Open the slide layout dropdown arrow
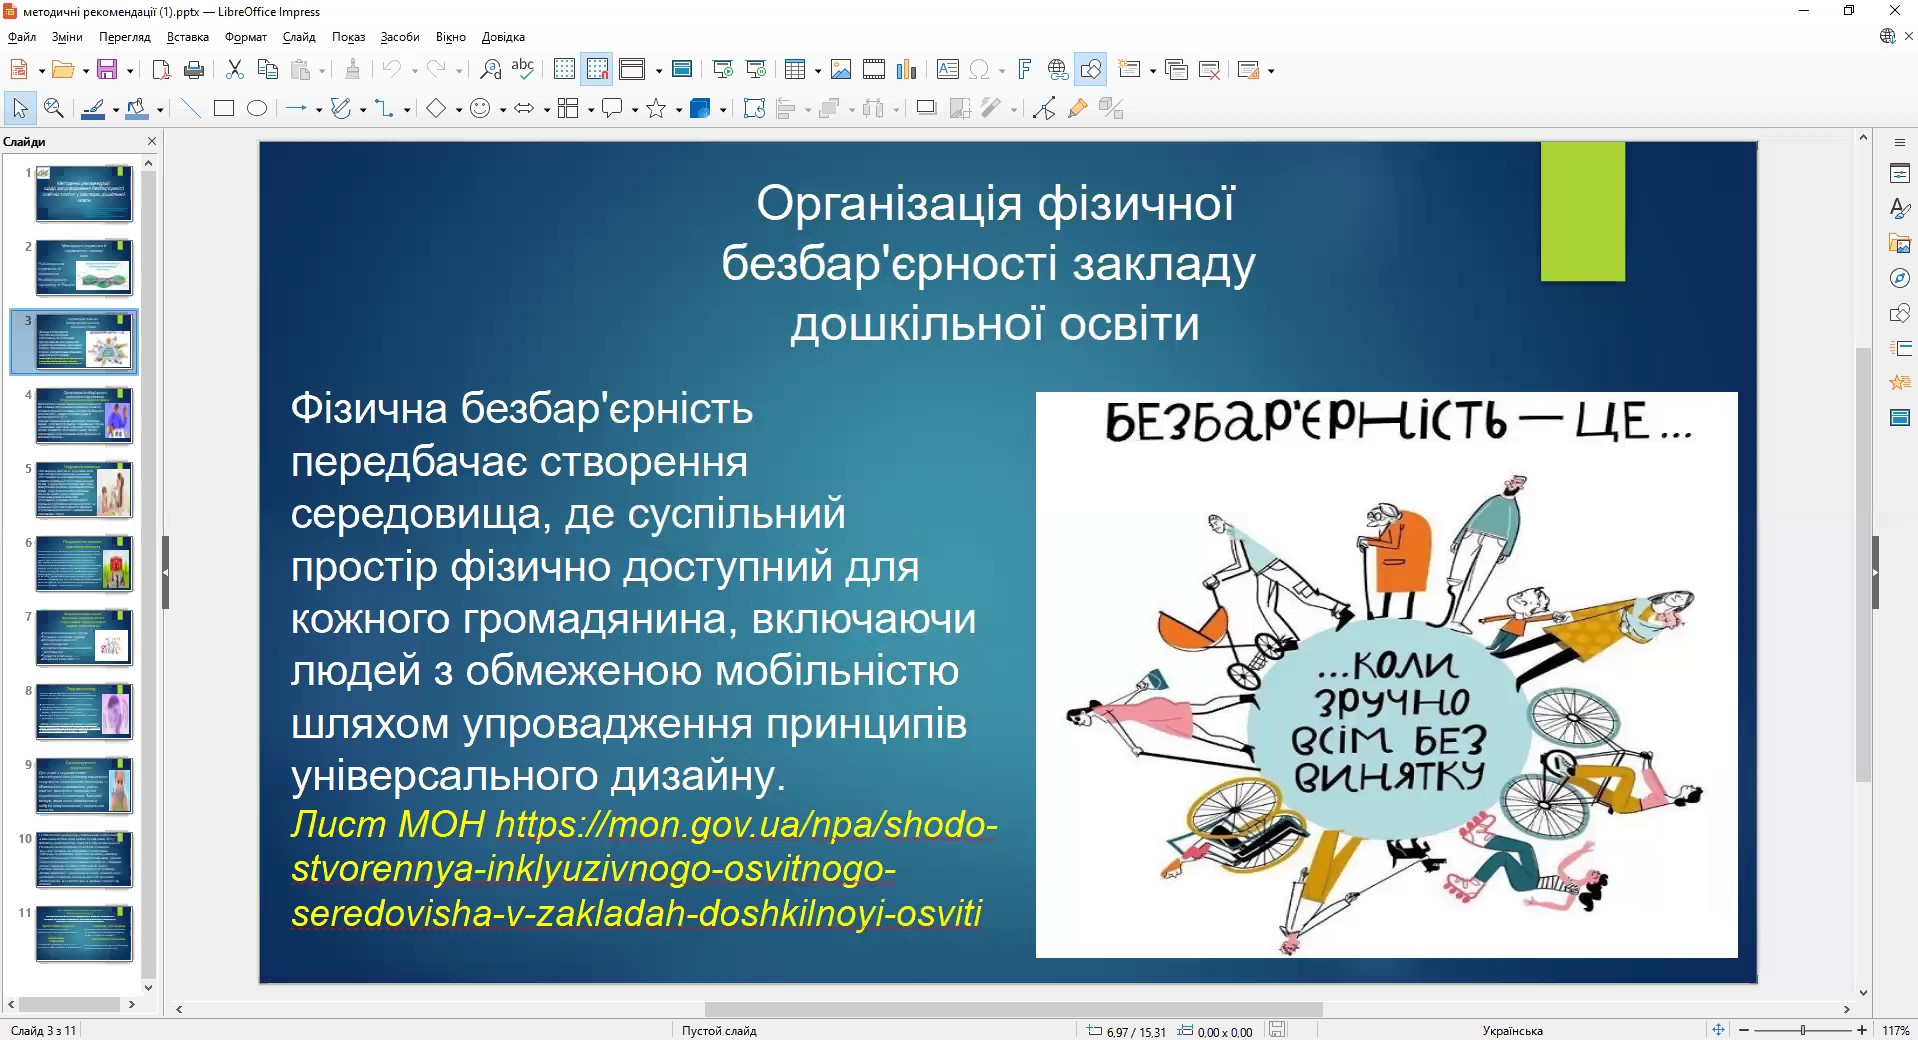 click(x=1270, y=70)
